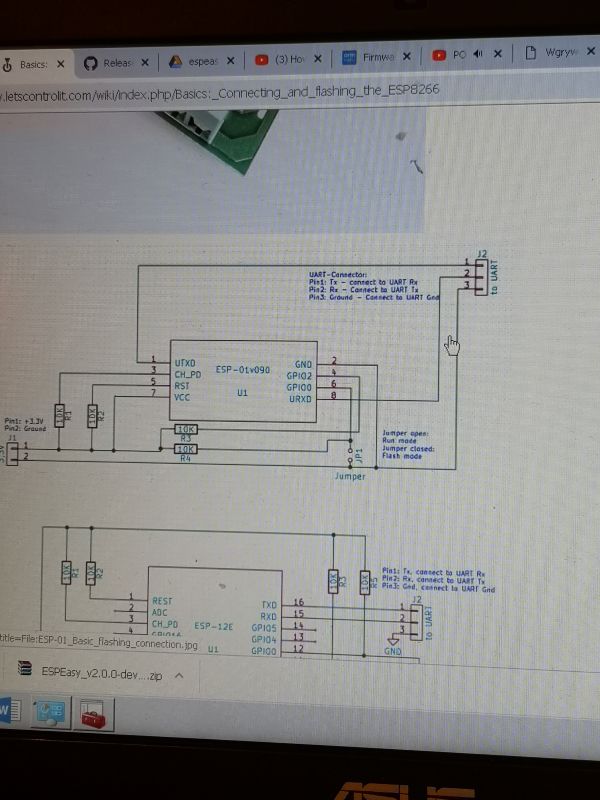Click the YouTube favicon on PO tab
Viewport: 600px width, 800px height.
(439, 55)
